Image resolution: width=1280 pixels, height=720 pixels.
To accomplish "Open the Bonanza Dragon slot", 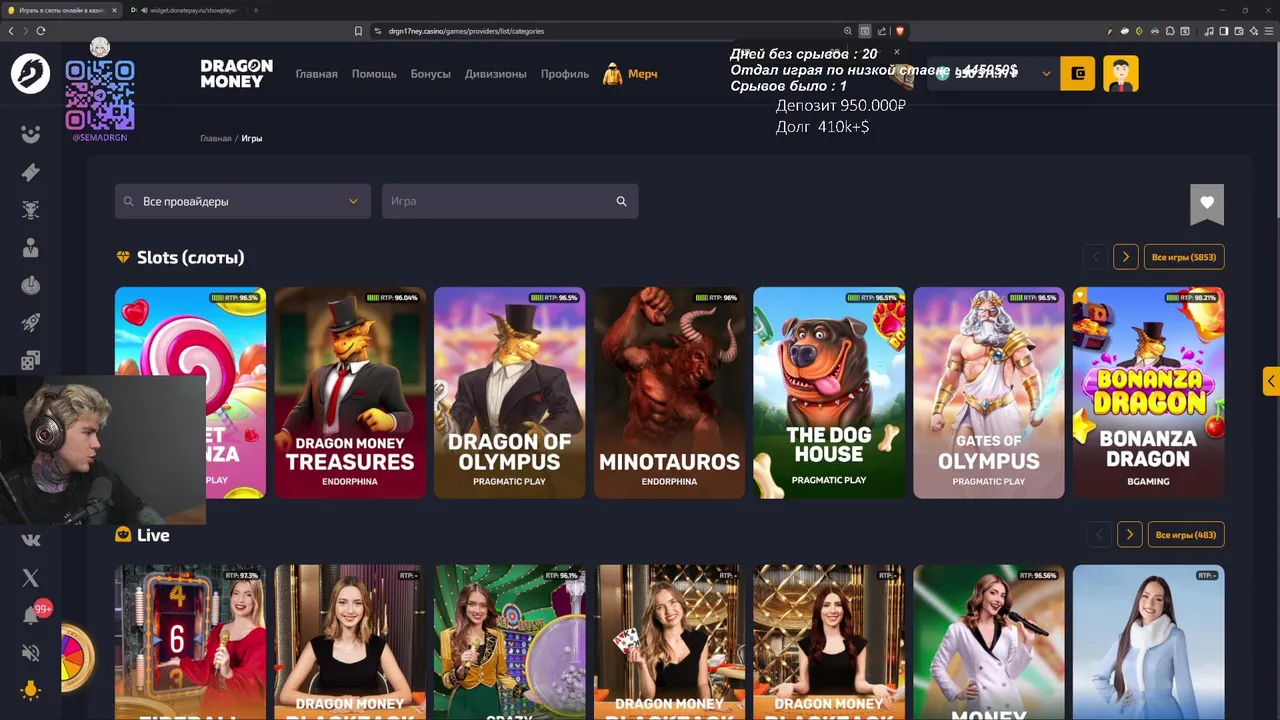I will point(1148,393).
